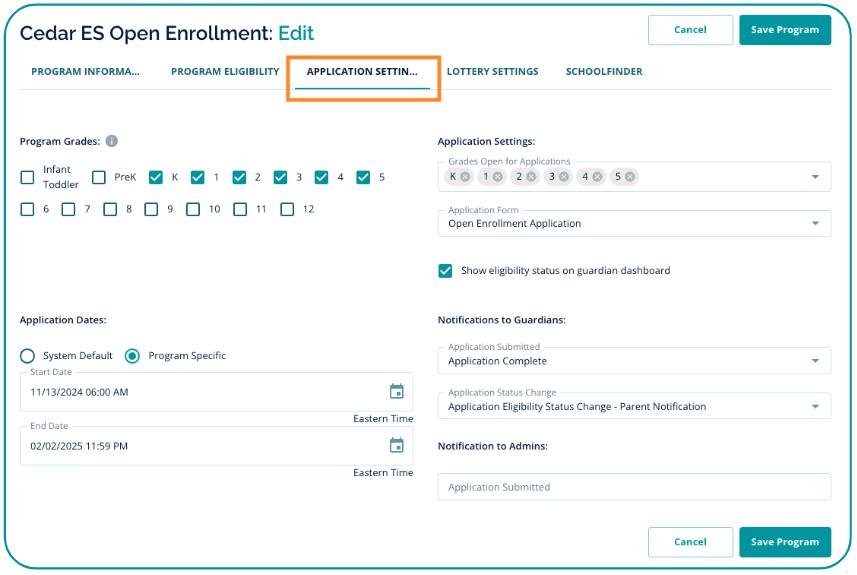
Task: Remove the K grade chip
Action: pyautogui.click(x=466, y=177)
